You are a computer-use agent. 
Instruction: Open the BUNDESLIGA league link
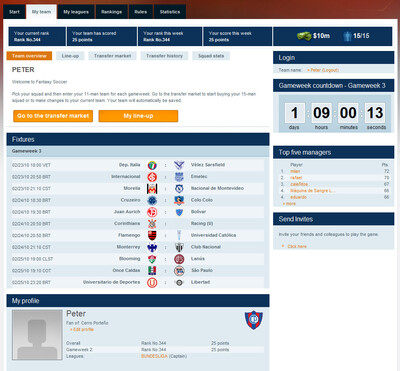pyautogui.click(x=154, y=356)
